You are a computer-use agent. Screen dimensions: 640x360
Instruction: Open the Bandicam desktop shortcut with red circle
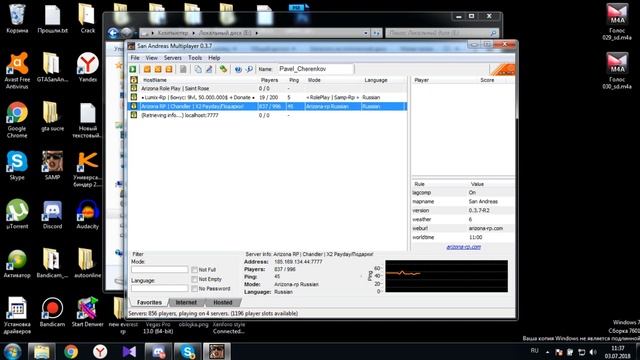coord(52,312)
